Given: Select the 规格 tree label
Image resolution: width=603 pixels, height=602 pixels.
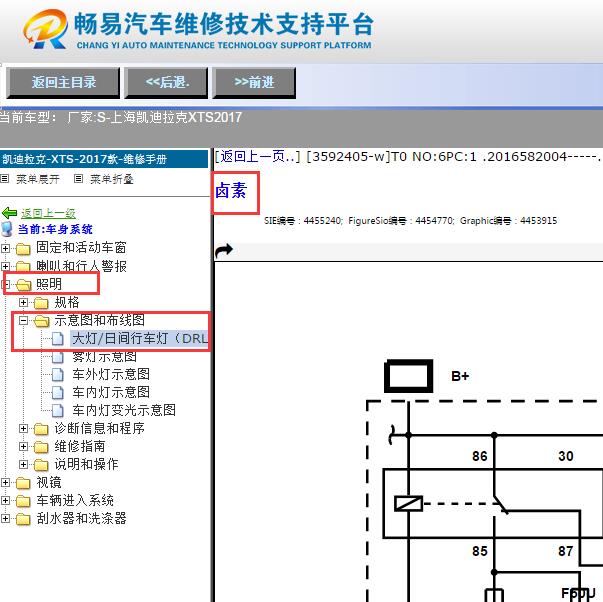Looking at the screenshot, I should pyautogui.click(x=67, y=302).
